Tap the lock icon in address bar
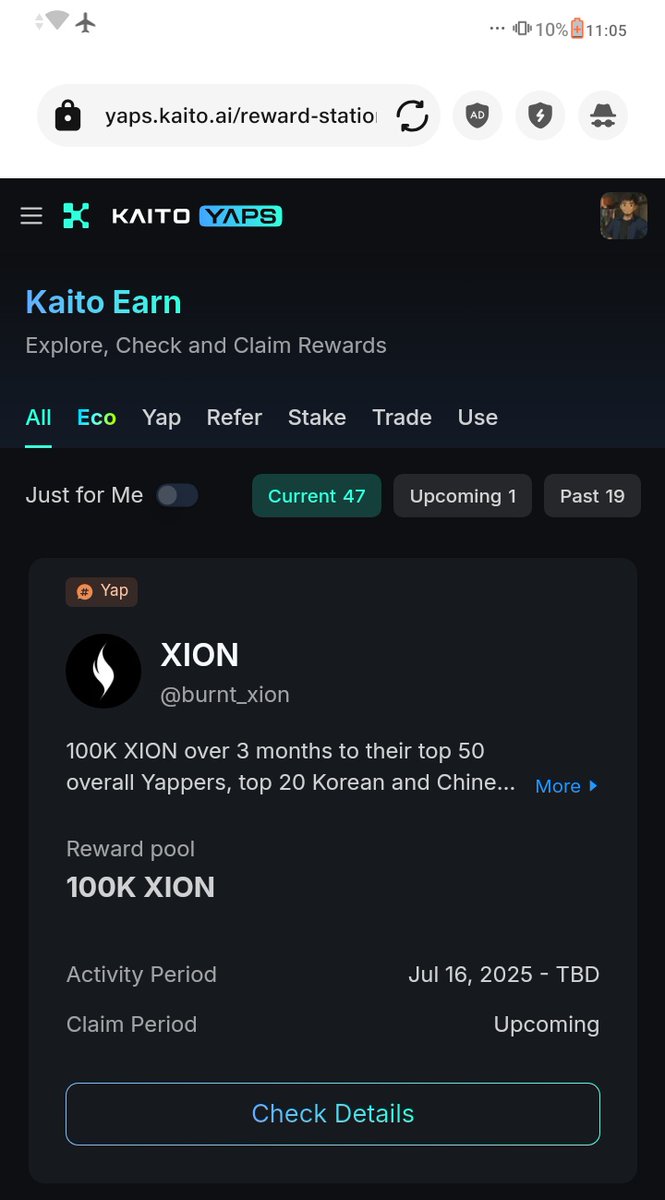665x1200 pixels. point(68,116)
